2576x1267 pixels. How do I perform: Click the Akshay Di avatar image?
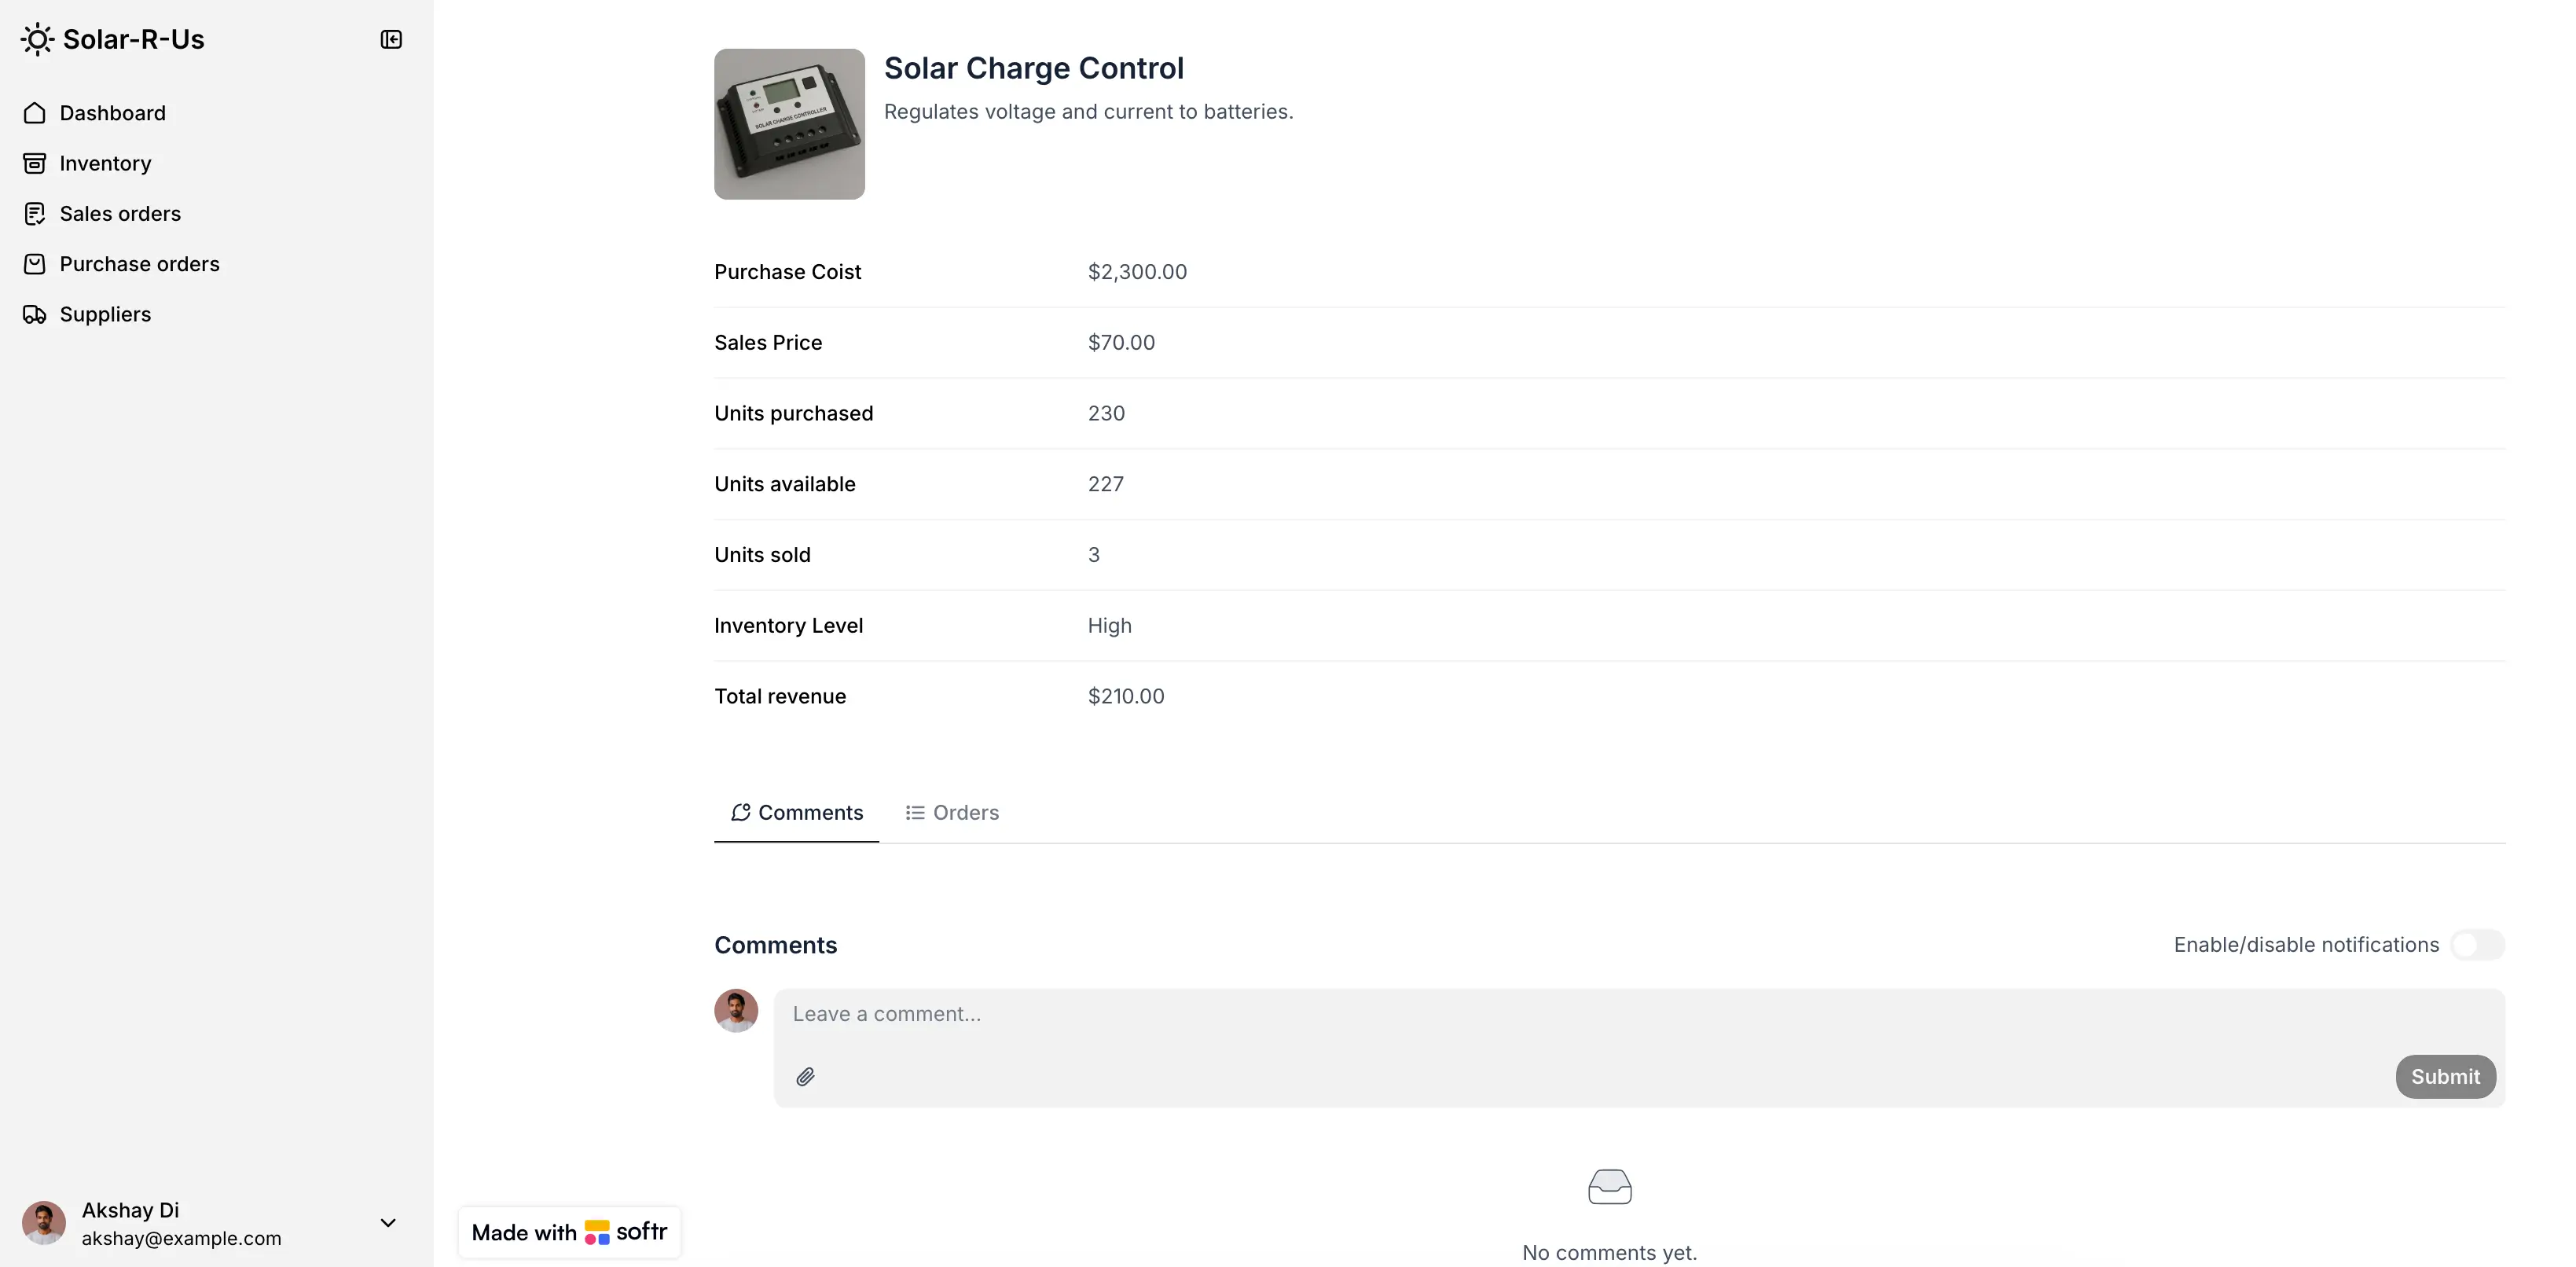[43, 1222]
